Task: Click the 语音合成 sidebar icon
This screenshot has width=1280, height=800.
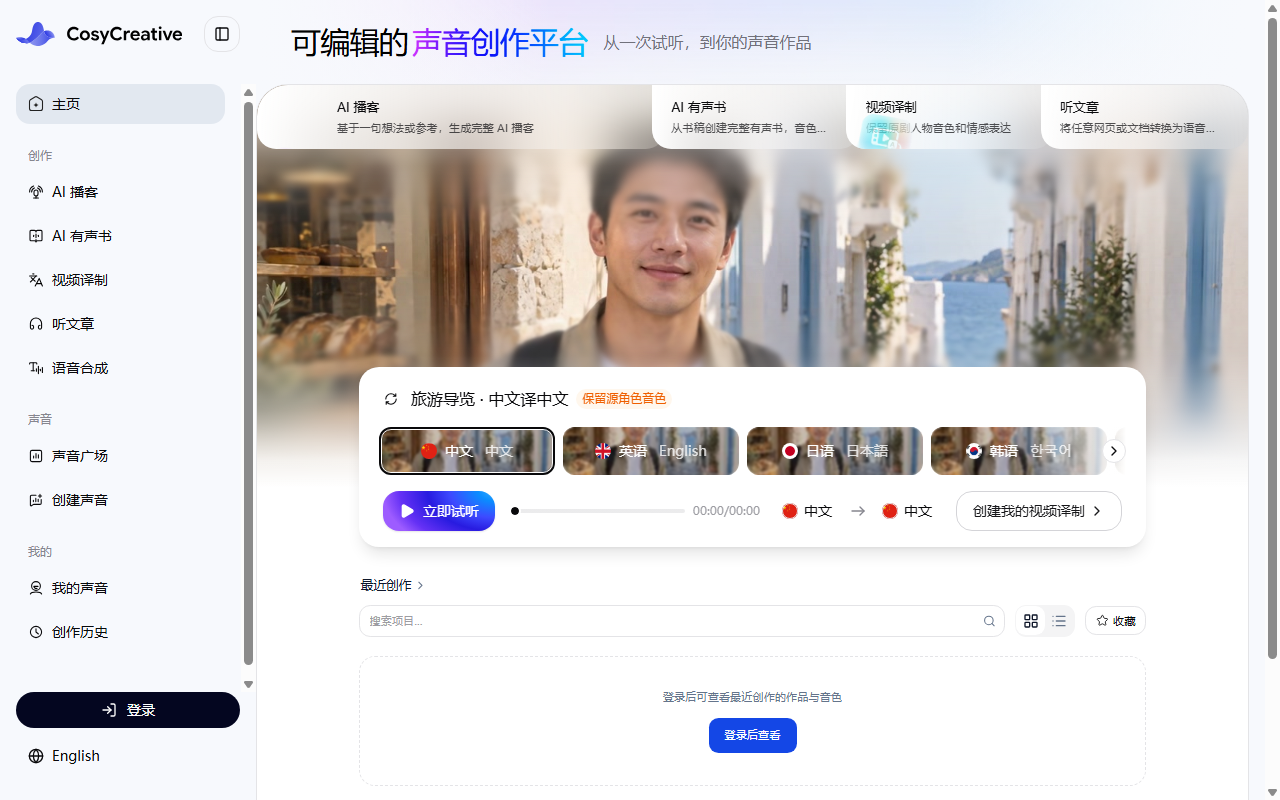Action: coord(36,368)
